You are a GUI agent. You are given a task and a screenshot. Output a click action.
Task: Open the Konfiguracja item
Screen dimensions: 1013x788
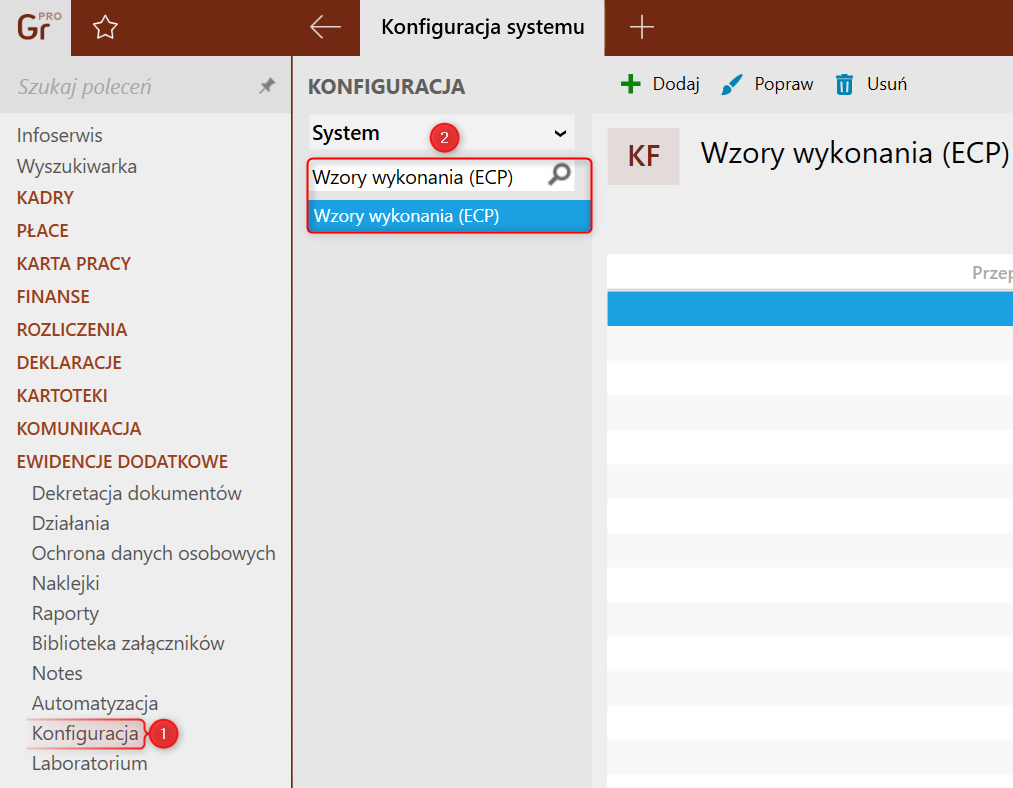(85, 733)
